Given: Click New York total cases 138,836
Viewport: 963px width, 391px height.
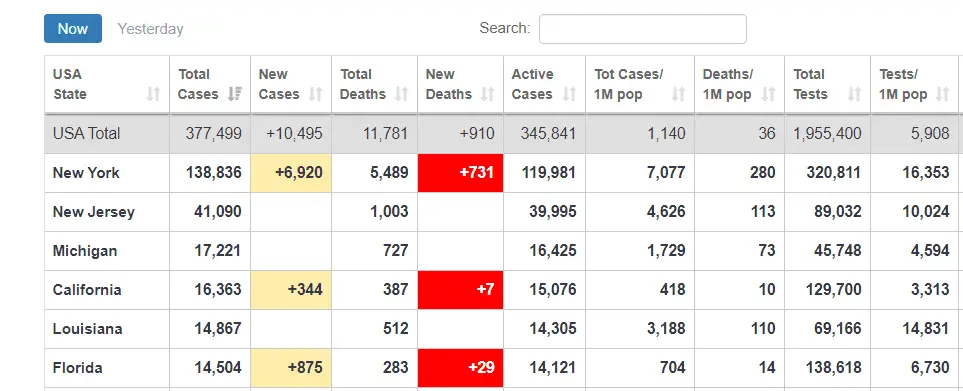Looking at the screenshot, I should point(214,172).
